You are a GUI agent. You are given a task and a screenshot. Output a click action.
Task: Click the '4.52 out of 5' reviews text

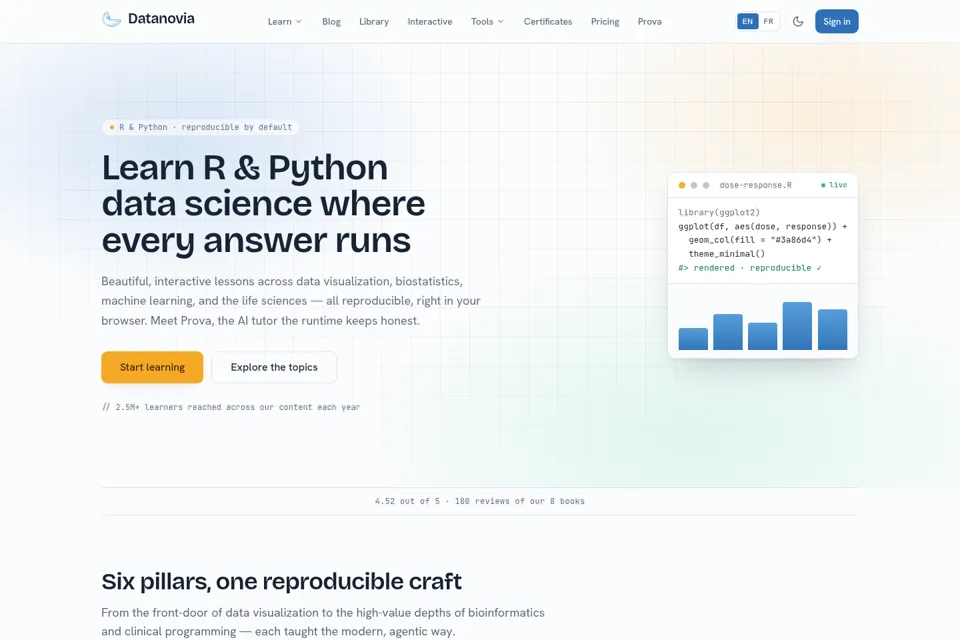pyautogui.click(x=479, y=501)
